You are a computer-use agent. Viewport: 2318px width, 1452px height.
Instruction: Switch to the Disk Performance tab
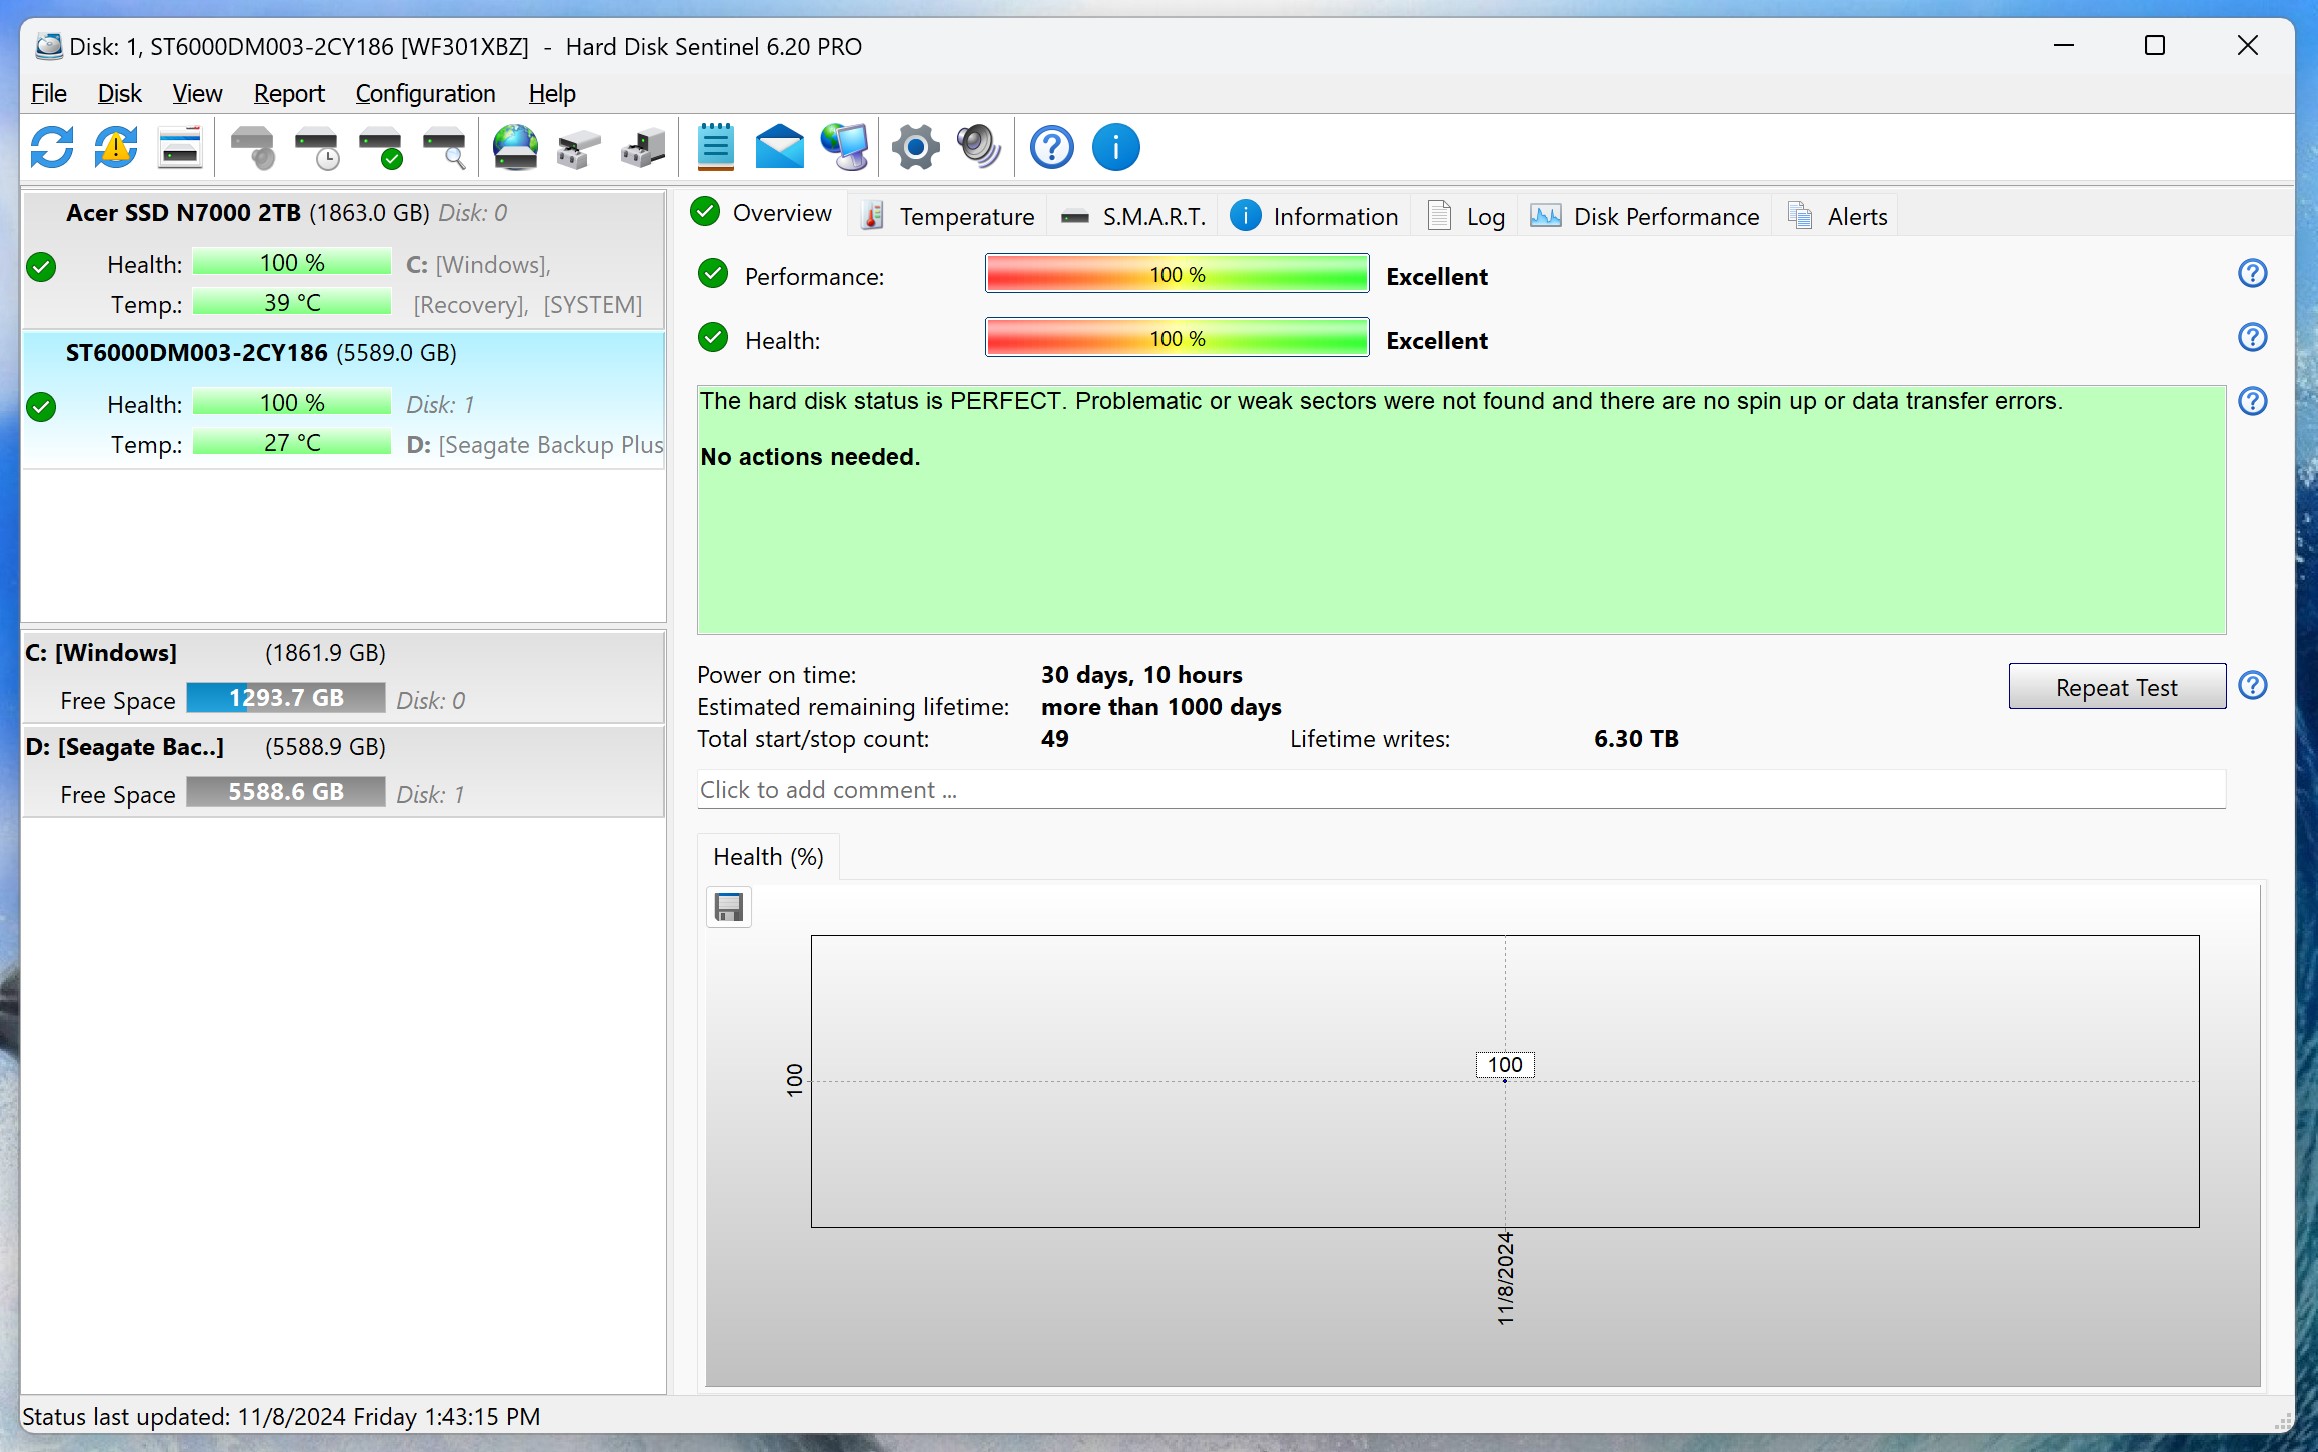(1645, 216)
